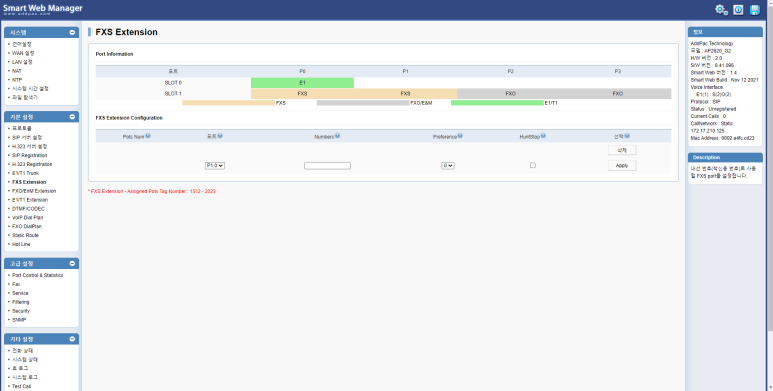Click the green E1 port block in SLOT 0
The width and height of the screenshot is (773, 391).
[x=302, y=83]
